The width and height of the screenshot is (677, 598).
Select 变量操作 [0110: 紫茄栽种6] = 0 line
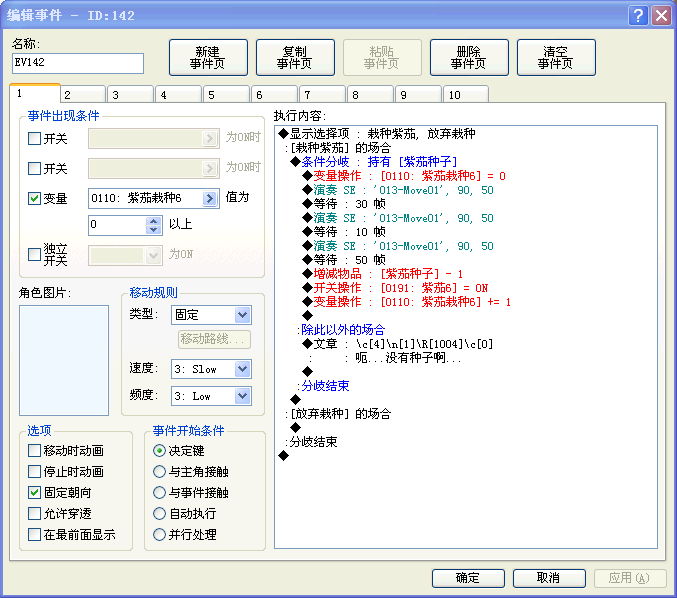point(404,176)
